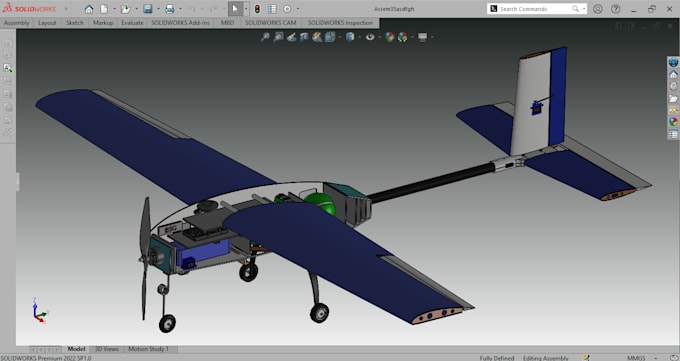Click the Home icon in the top toolbar
The image size is (680, 361).
pos(89,9)
